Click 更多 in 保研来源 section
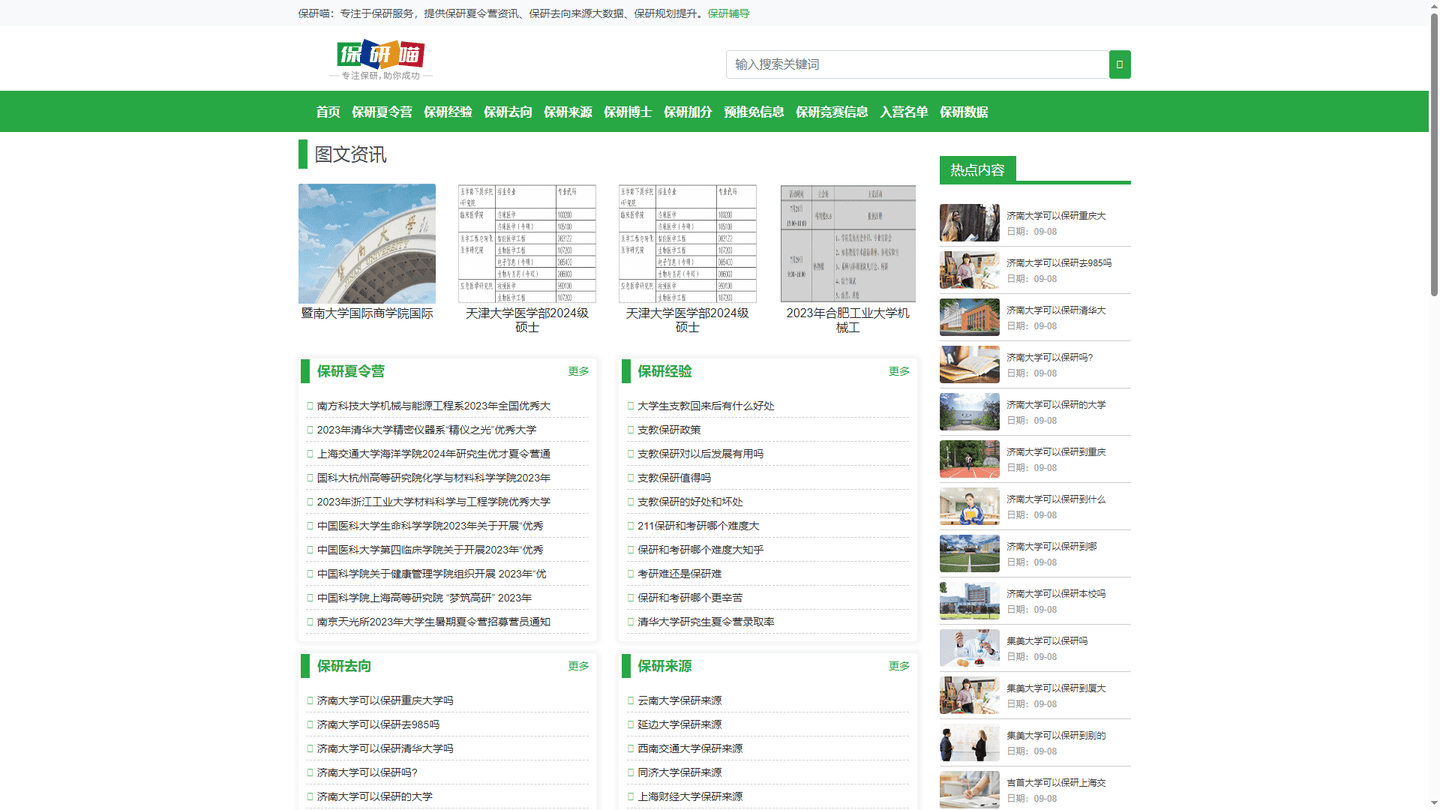Image resolution: width=1440 pixels, height=810 pixels. [x=900, y=666]
